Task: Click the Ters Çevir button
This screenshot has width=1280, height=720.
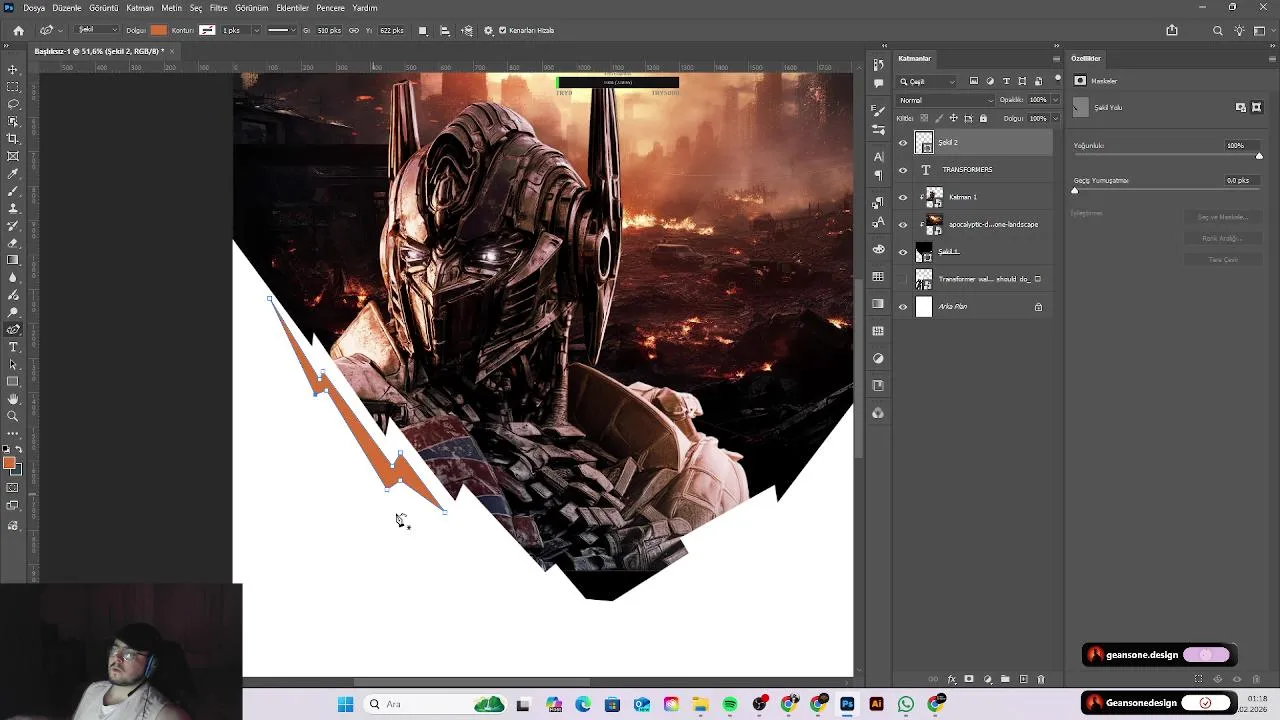Action: [1223, 260]
